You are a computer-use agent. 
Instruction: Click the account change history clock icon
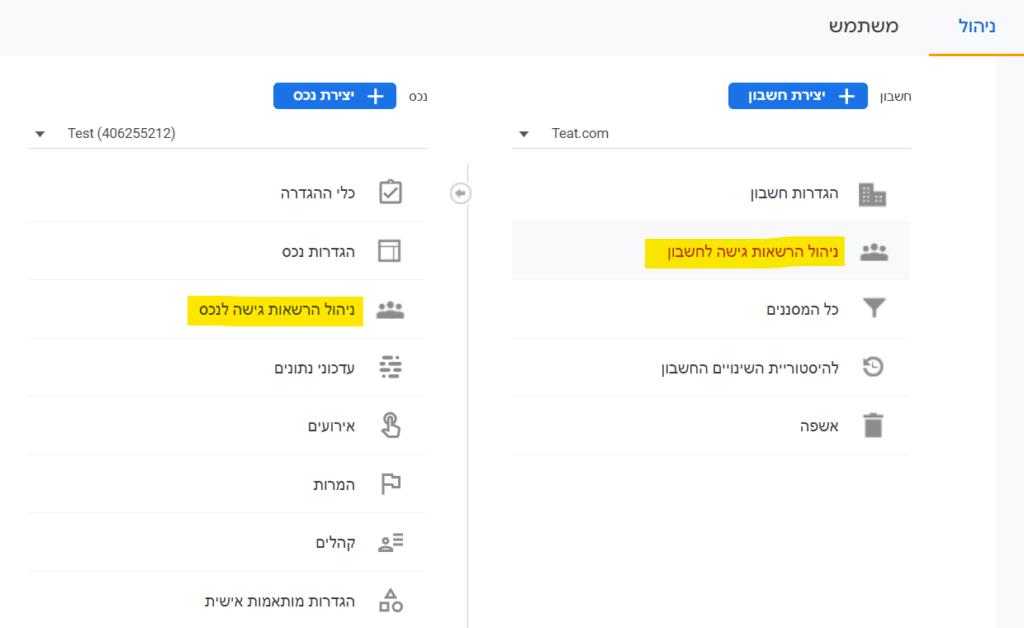873,367
